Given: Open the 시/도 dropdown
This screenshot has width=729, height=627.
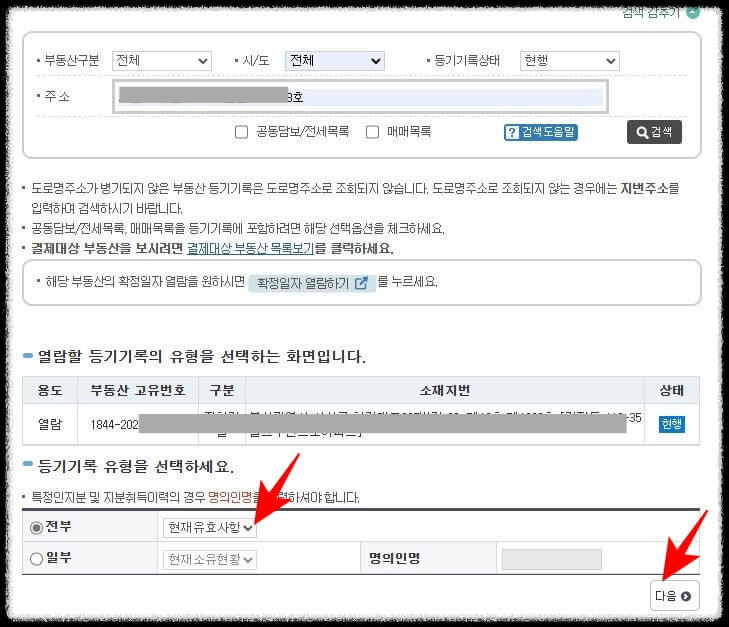Looking at the screenshot, I should tap(335, 61).
